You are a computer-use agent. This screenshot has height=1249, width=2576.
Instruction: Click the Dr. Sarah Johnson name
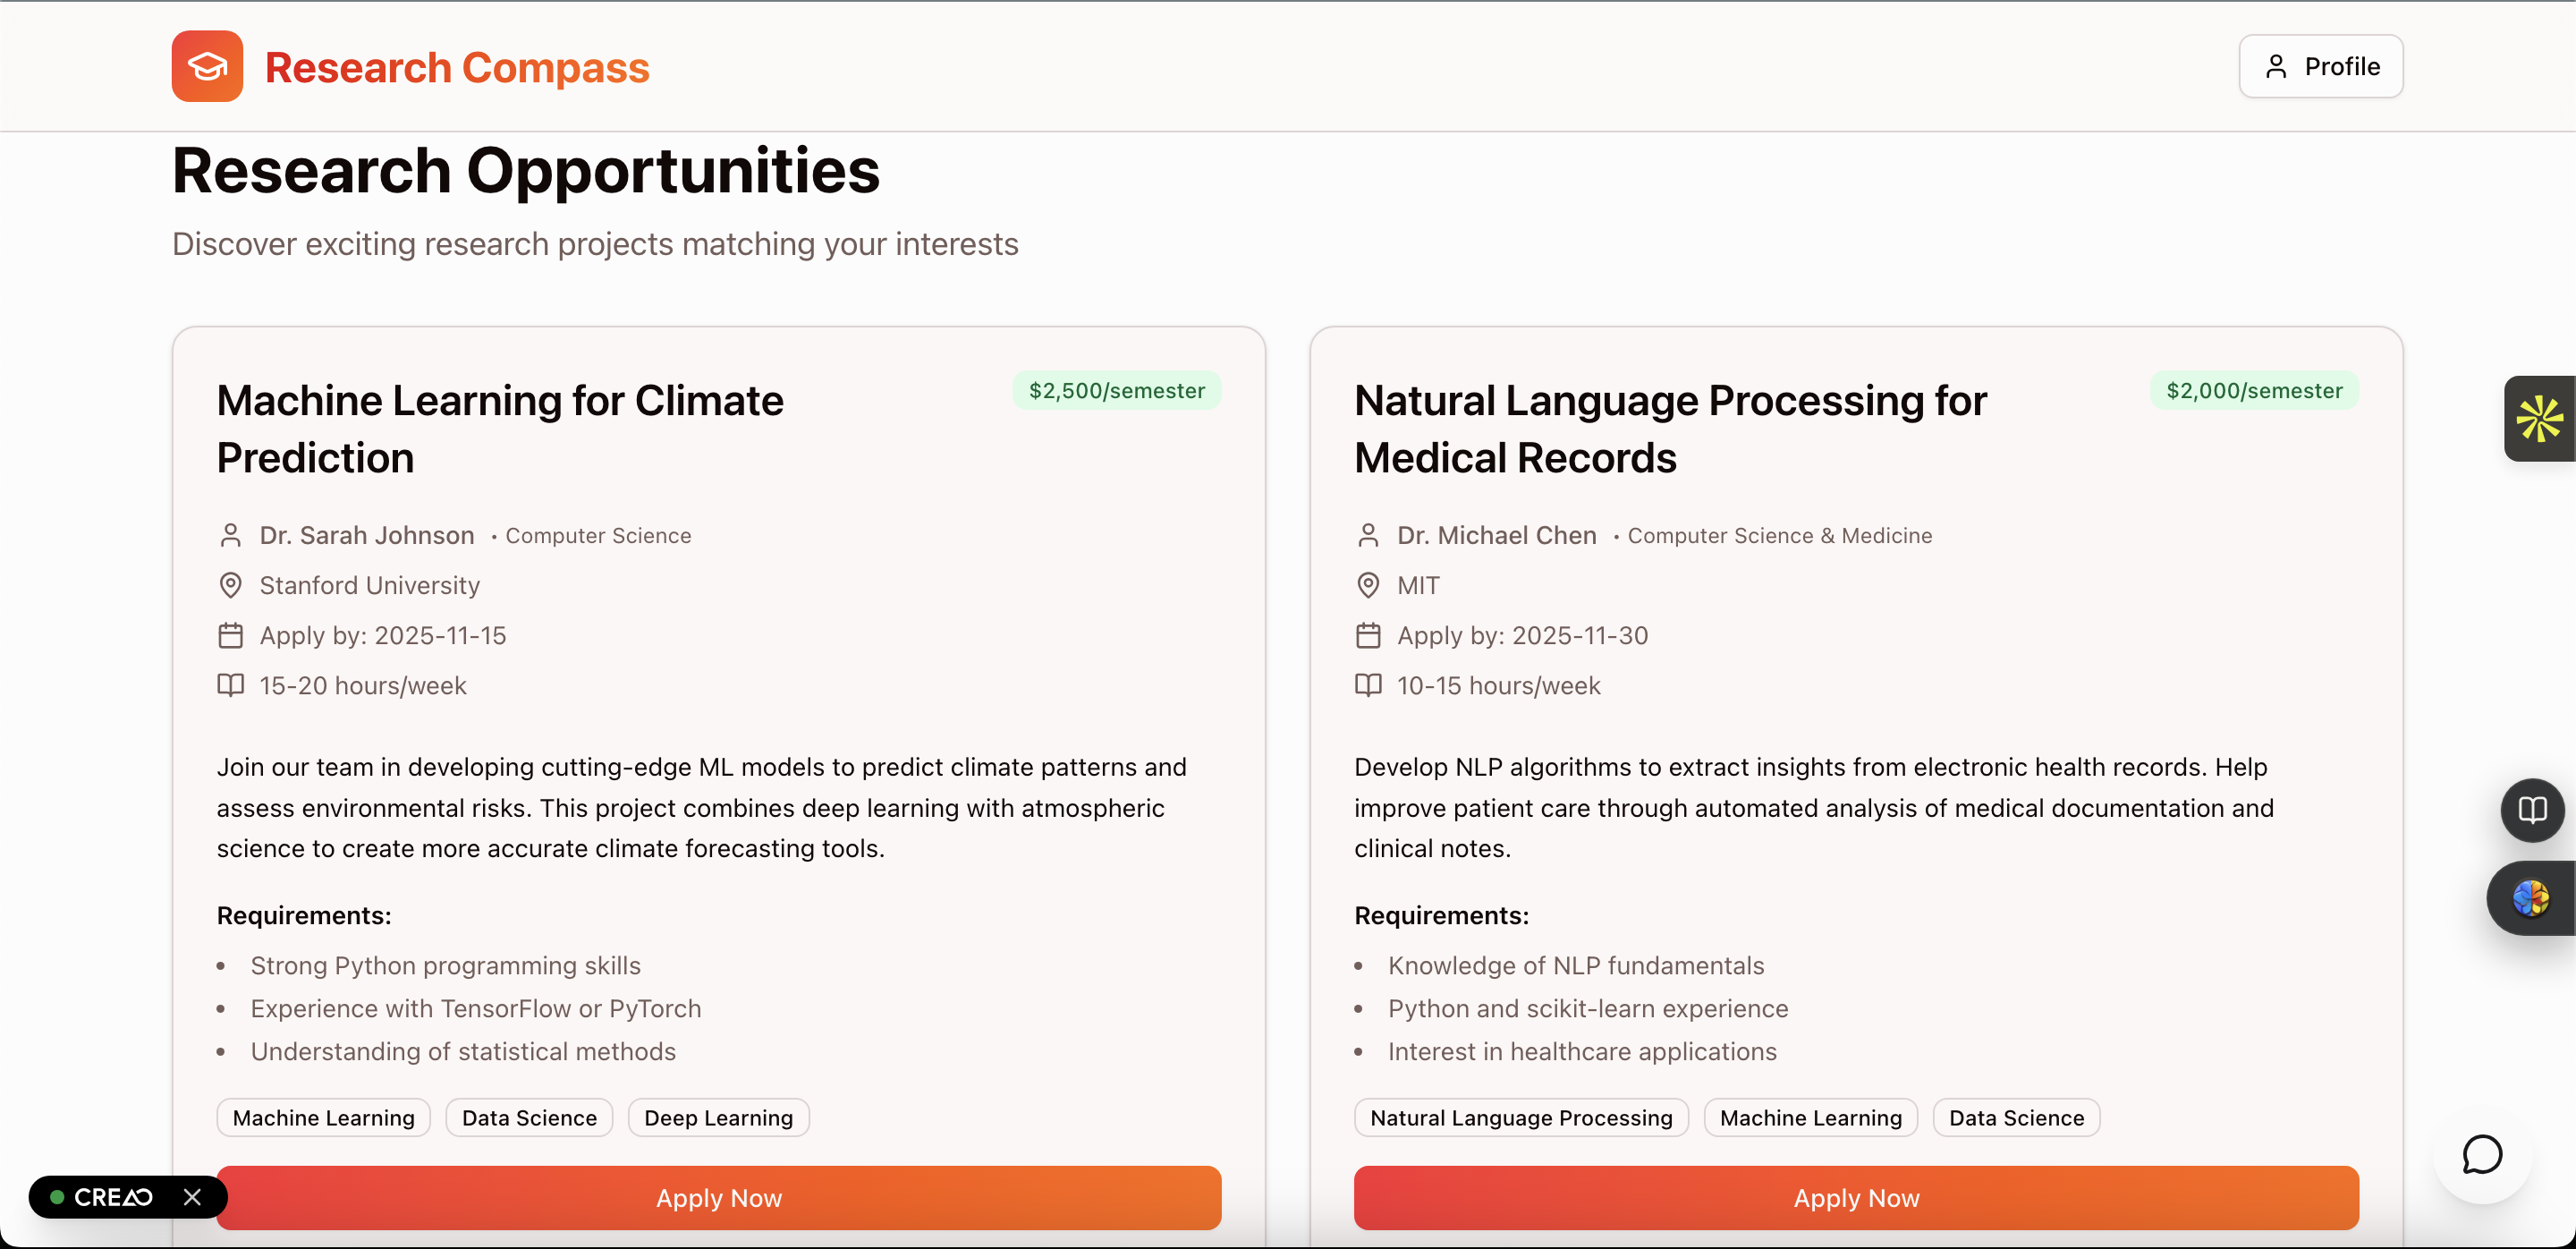366,535
